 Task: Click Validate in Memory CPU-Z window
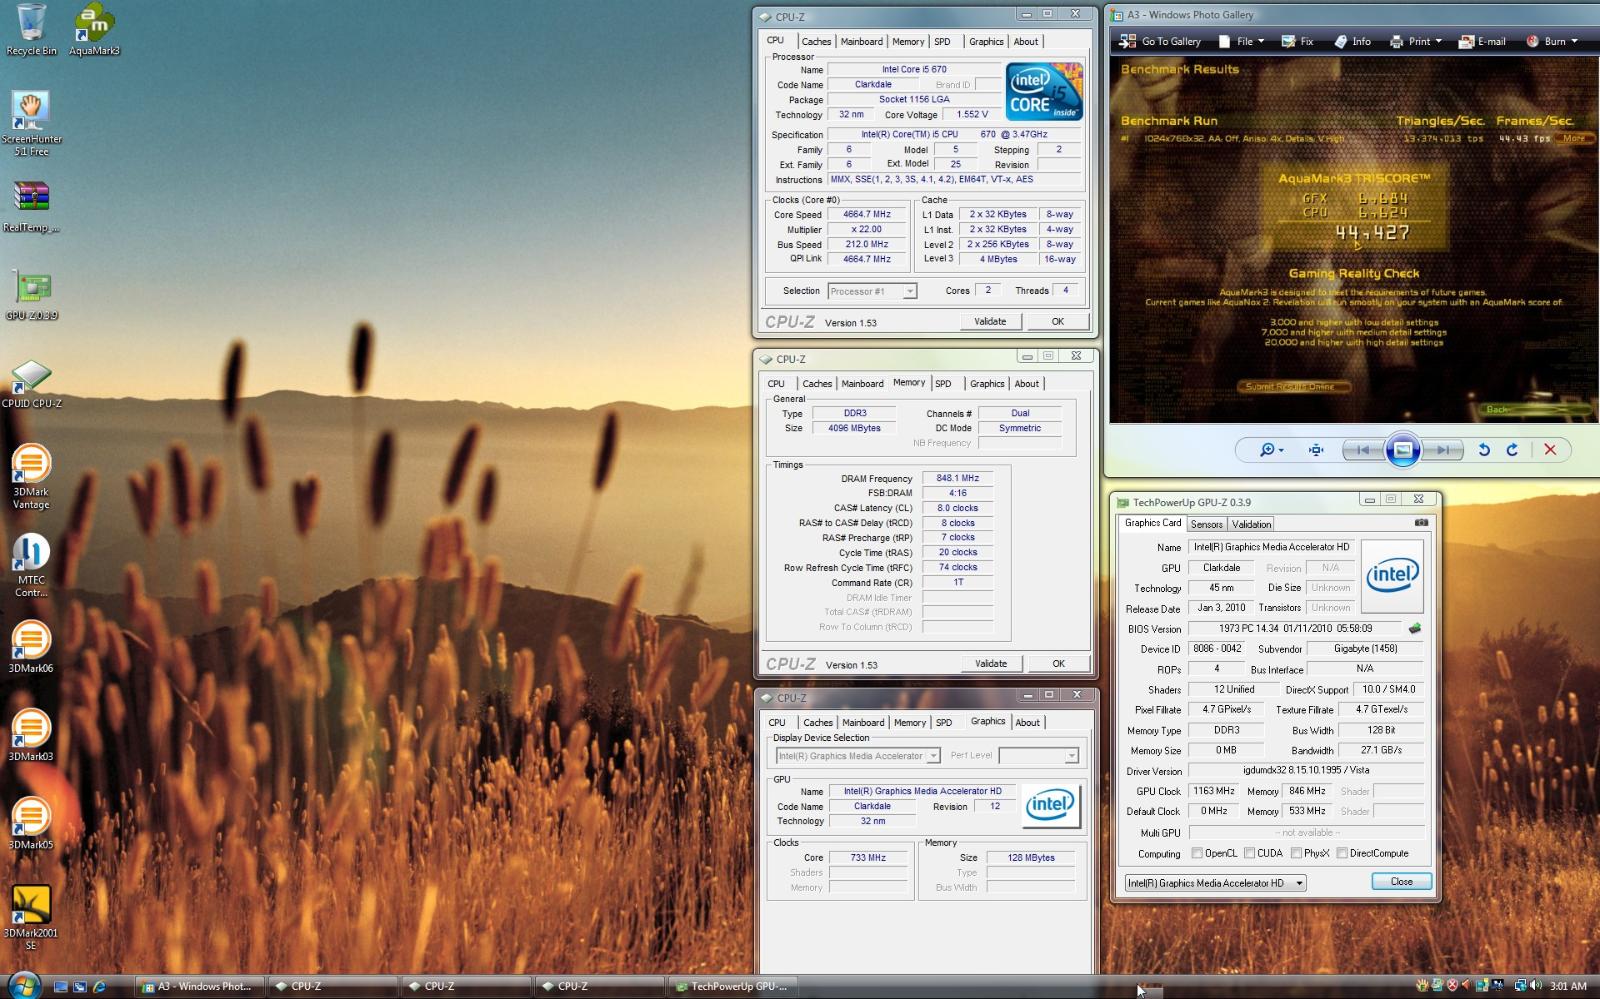991,663
